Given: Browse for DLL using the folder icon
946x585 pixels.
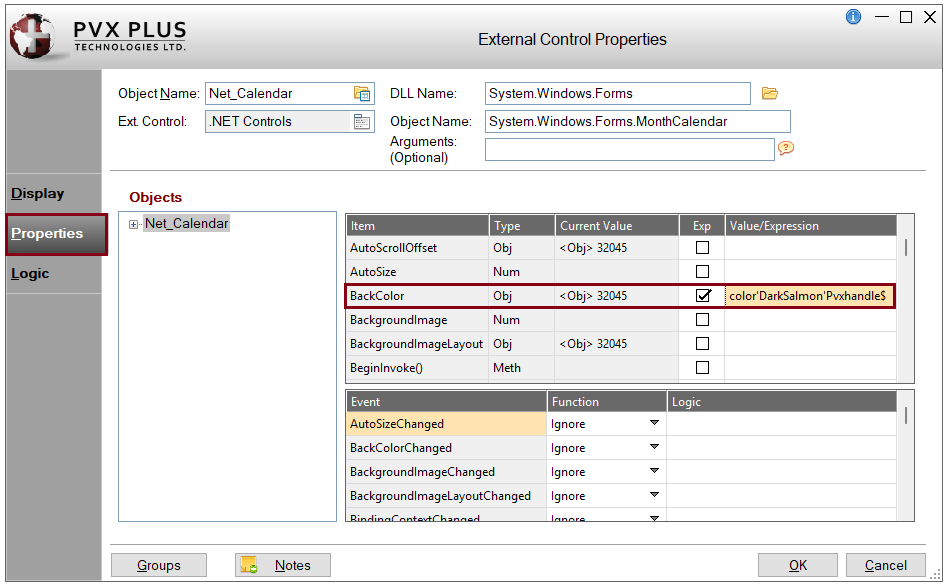Looking at the screenshot, I should pos(769,93).
